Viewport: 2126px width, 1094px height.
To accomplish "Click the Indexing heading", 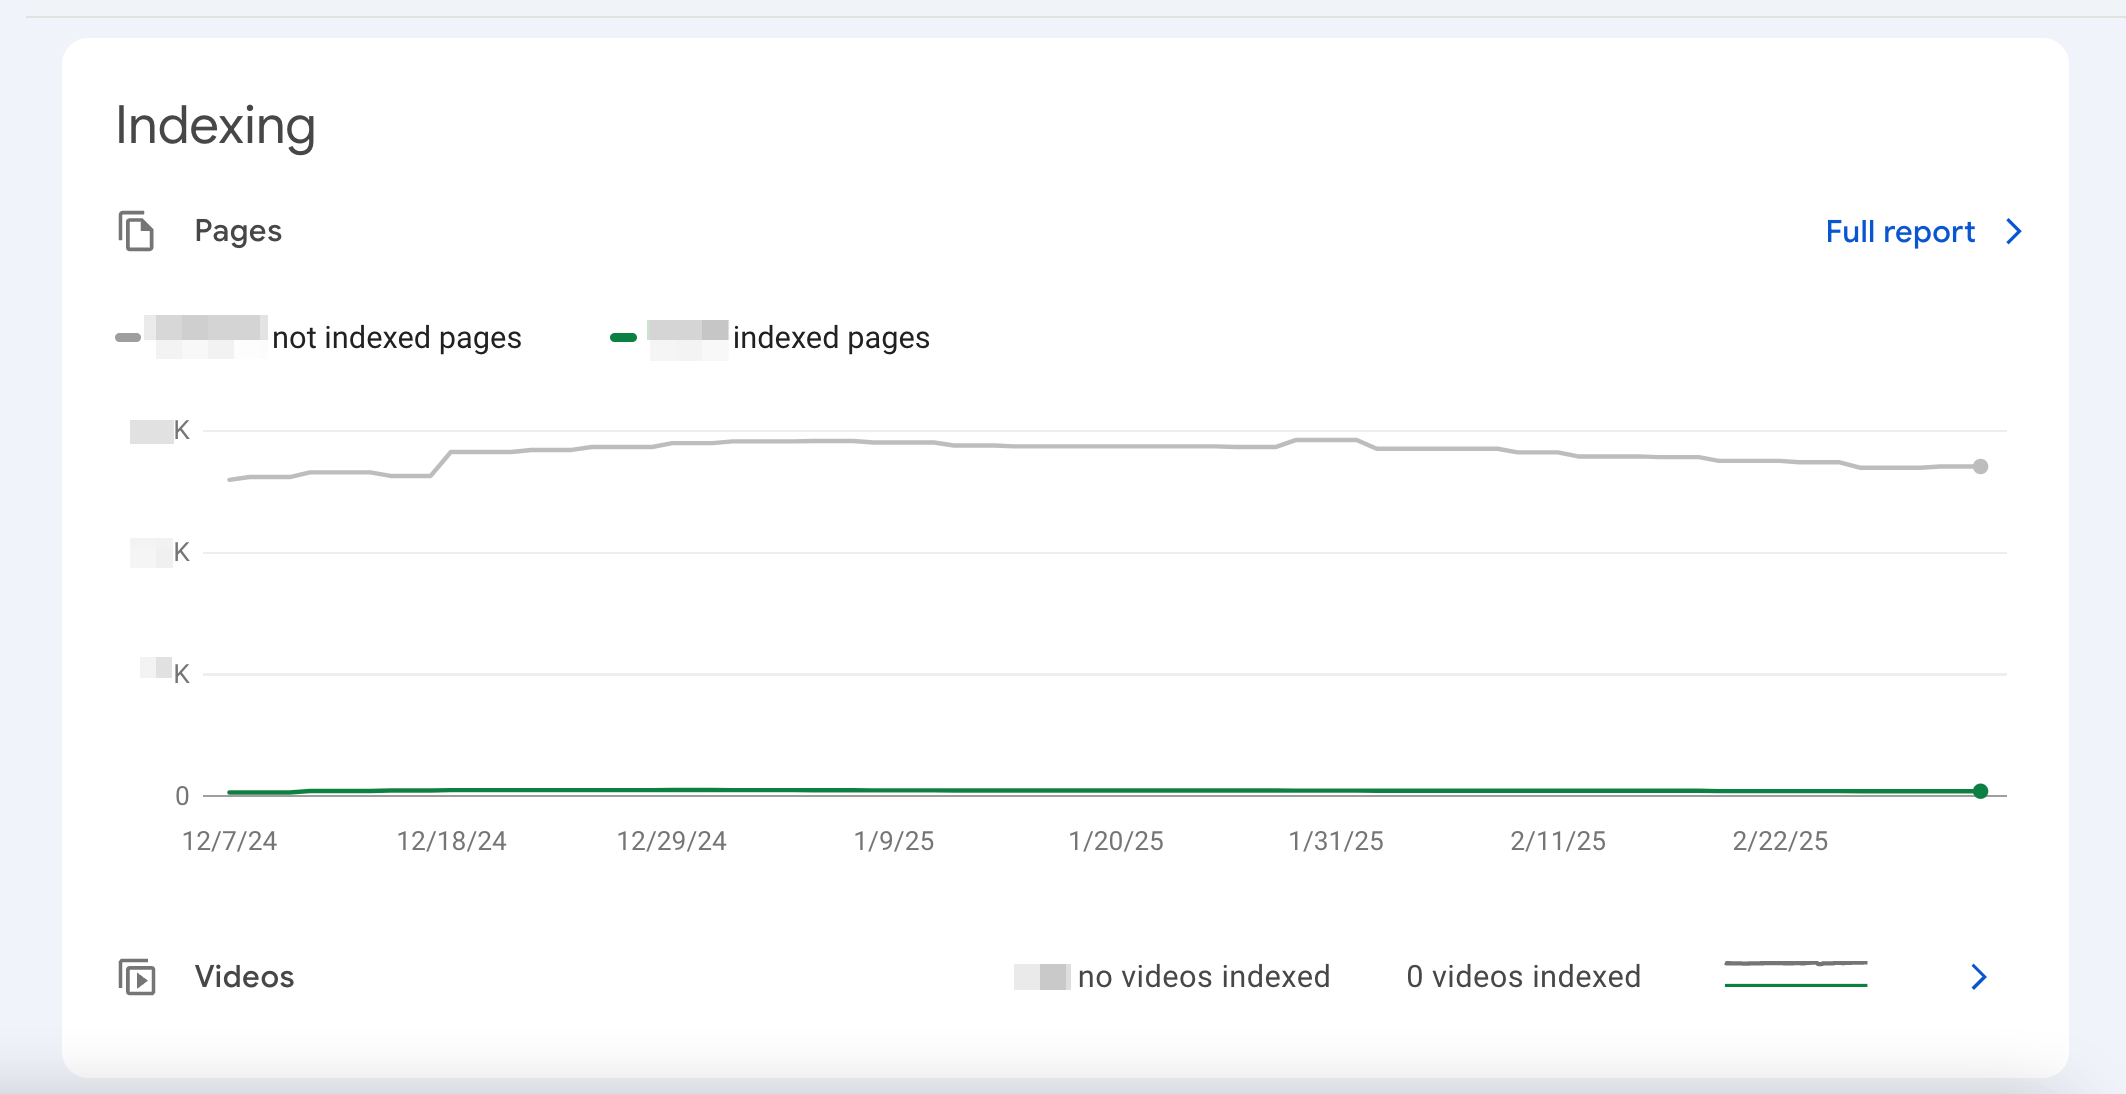I will [216, 124].
